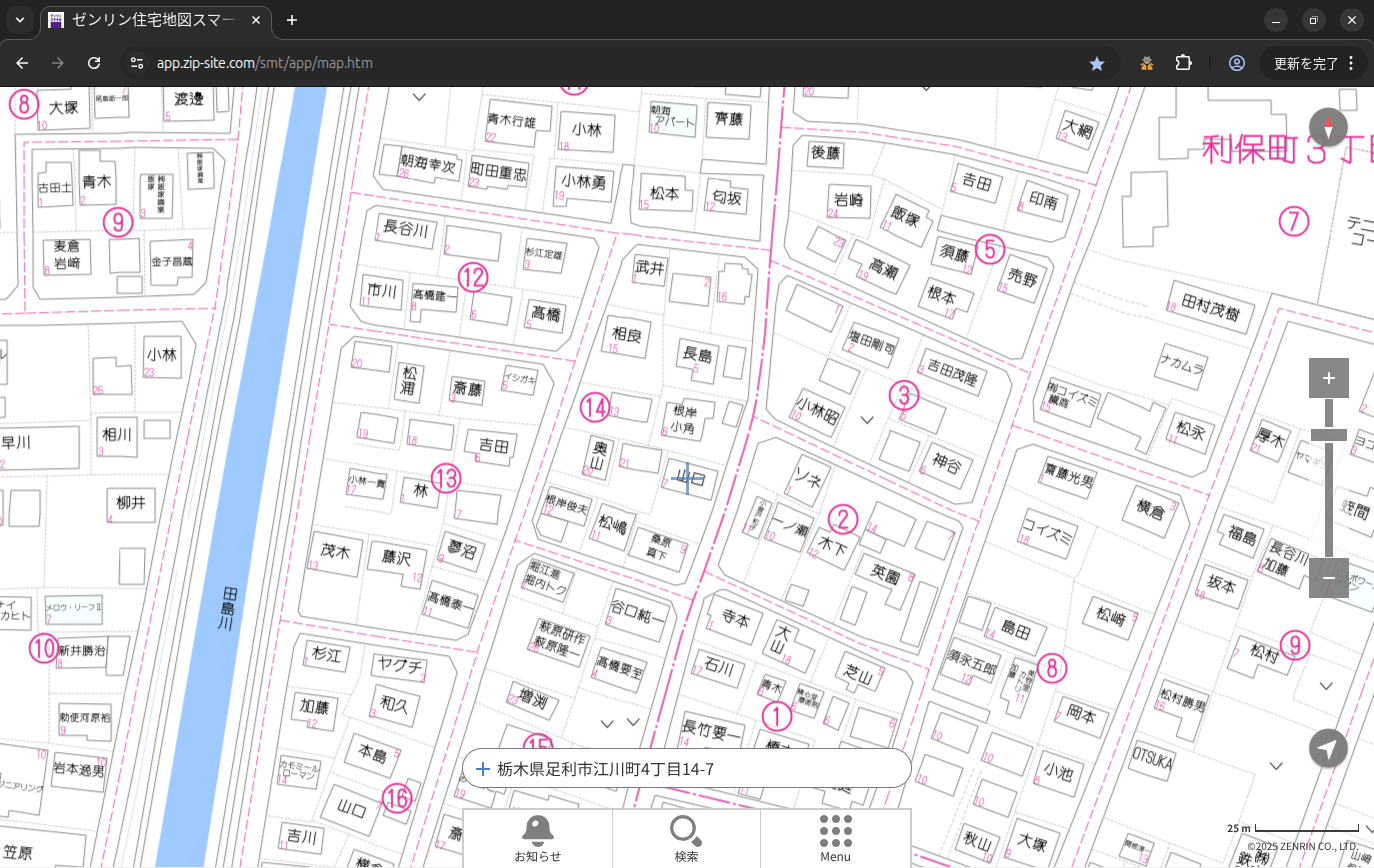1374x868 pixels.
Task: Click the 町田重忠 house label
Action: point(498,171)
